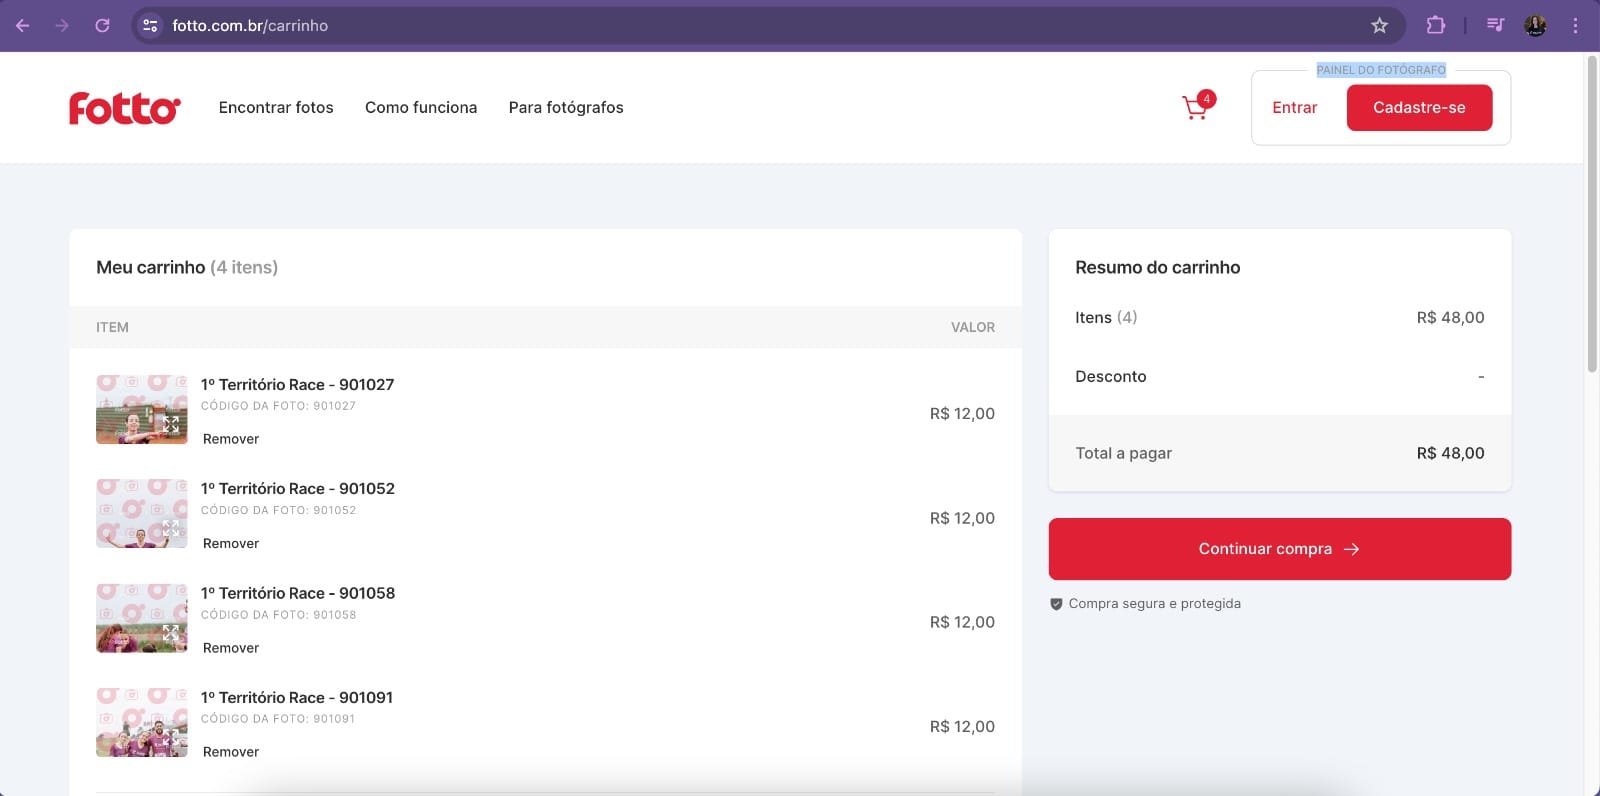Click the page vertical scrollbar
Image resolution: width=1600 pixels, height=796 pixels.
coord(1592,215)
